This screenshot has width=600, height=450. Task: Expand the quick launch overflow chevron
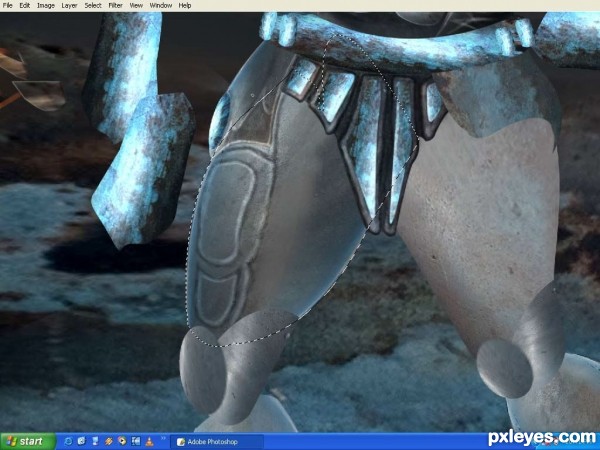163,438
